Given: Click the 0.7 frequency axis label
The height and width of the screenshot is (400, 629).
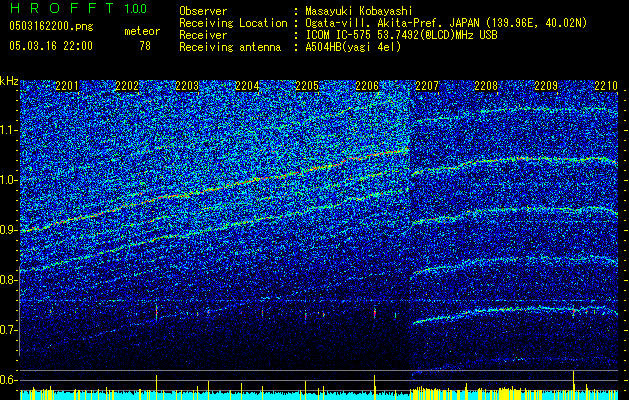Looking at the screenshot, I should click(9, 330).
